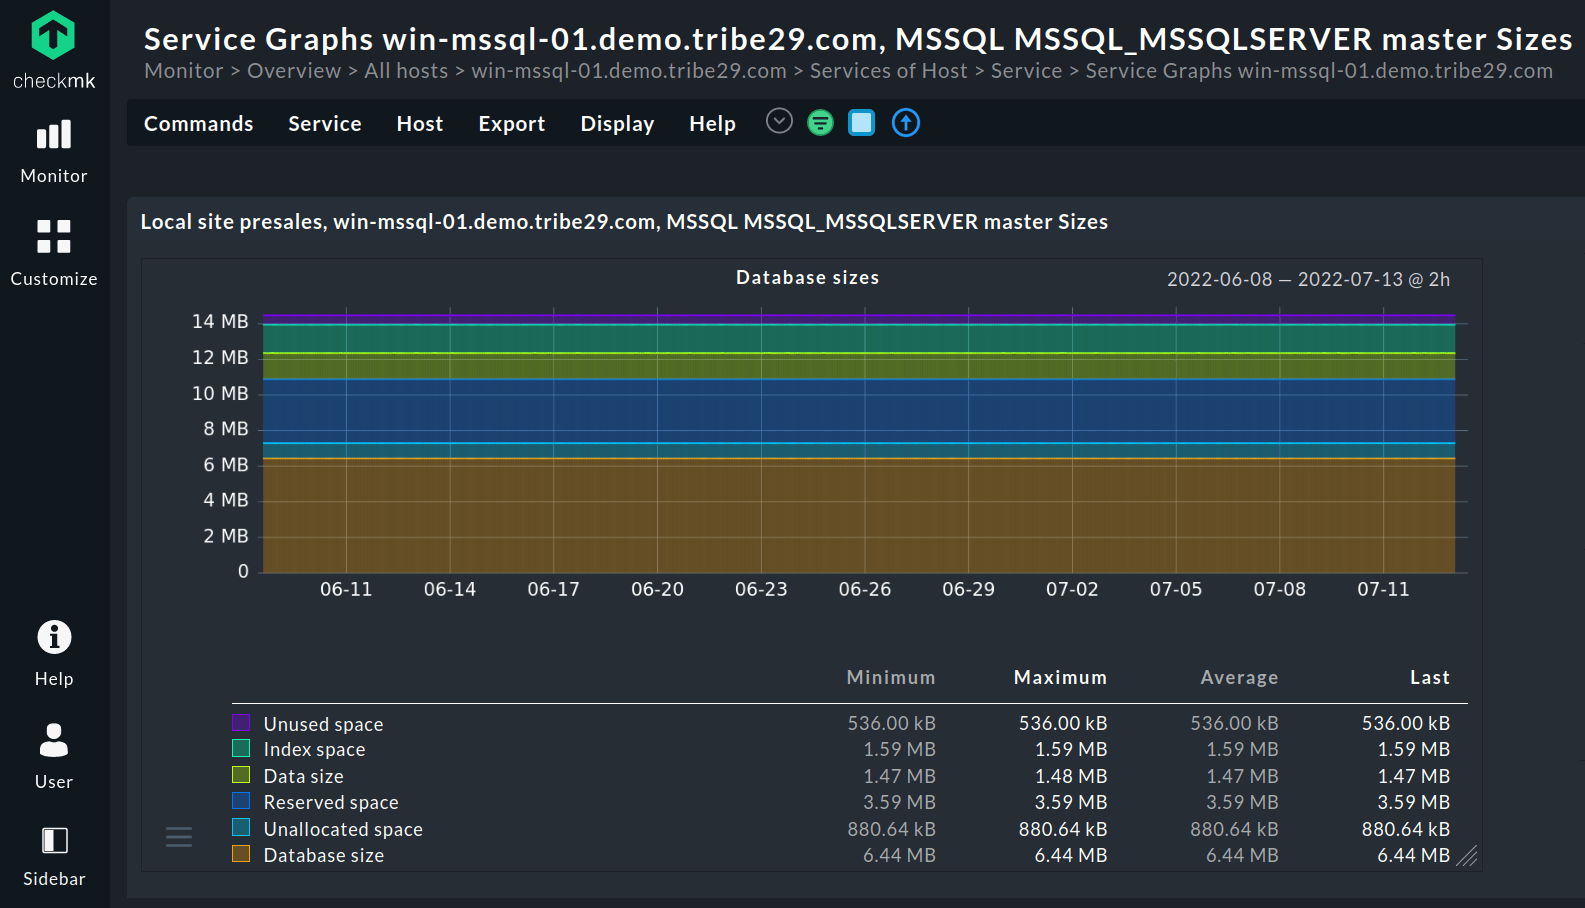Go to All hosts breadcrumb

pyautogui.click(x=406, y=71)
